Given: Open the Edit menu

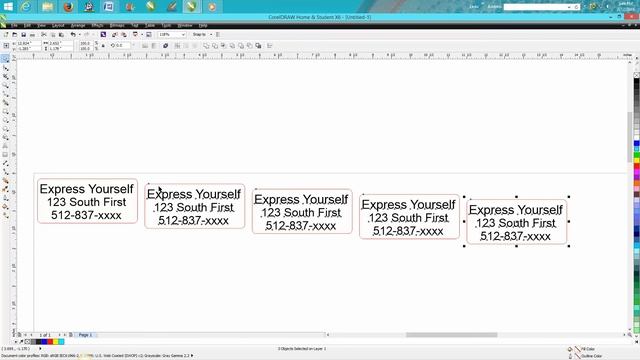Looking at the screenshot, I should pos(27,25).
